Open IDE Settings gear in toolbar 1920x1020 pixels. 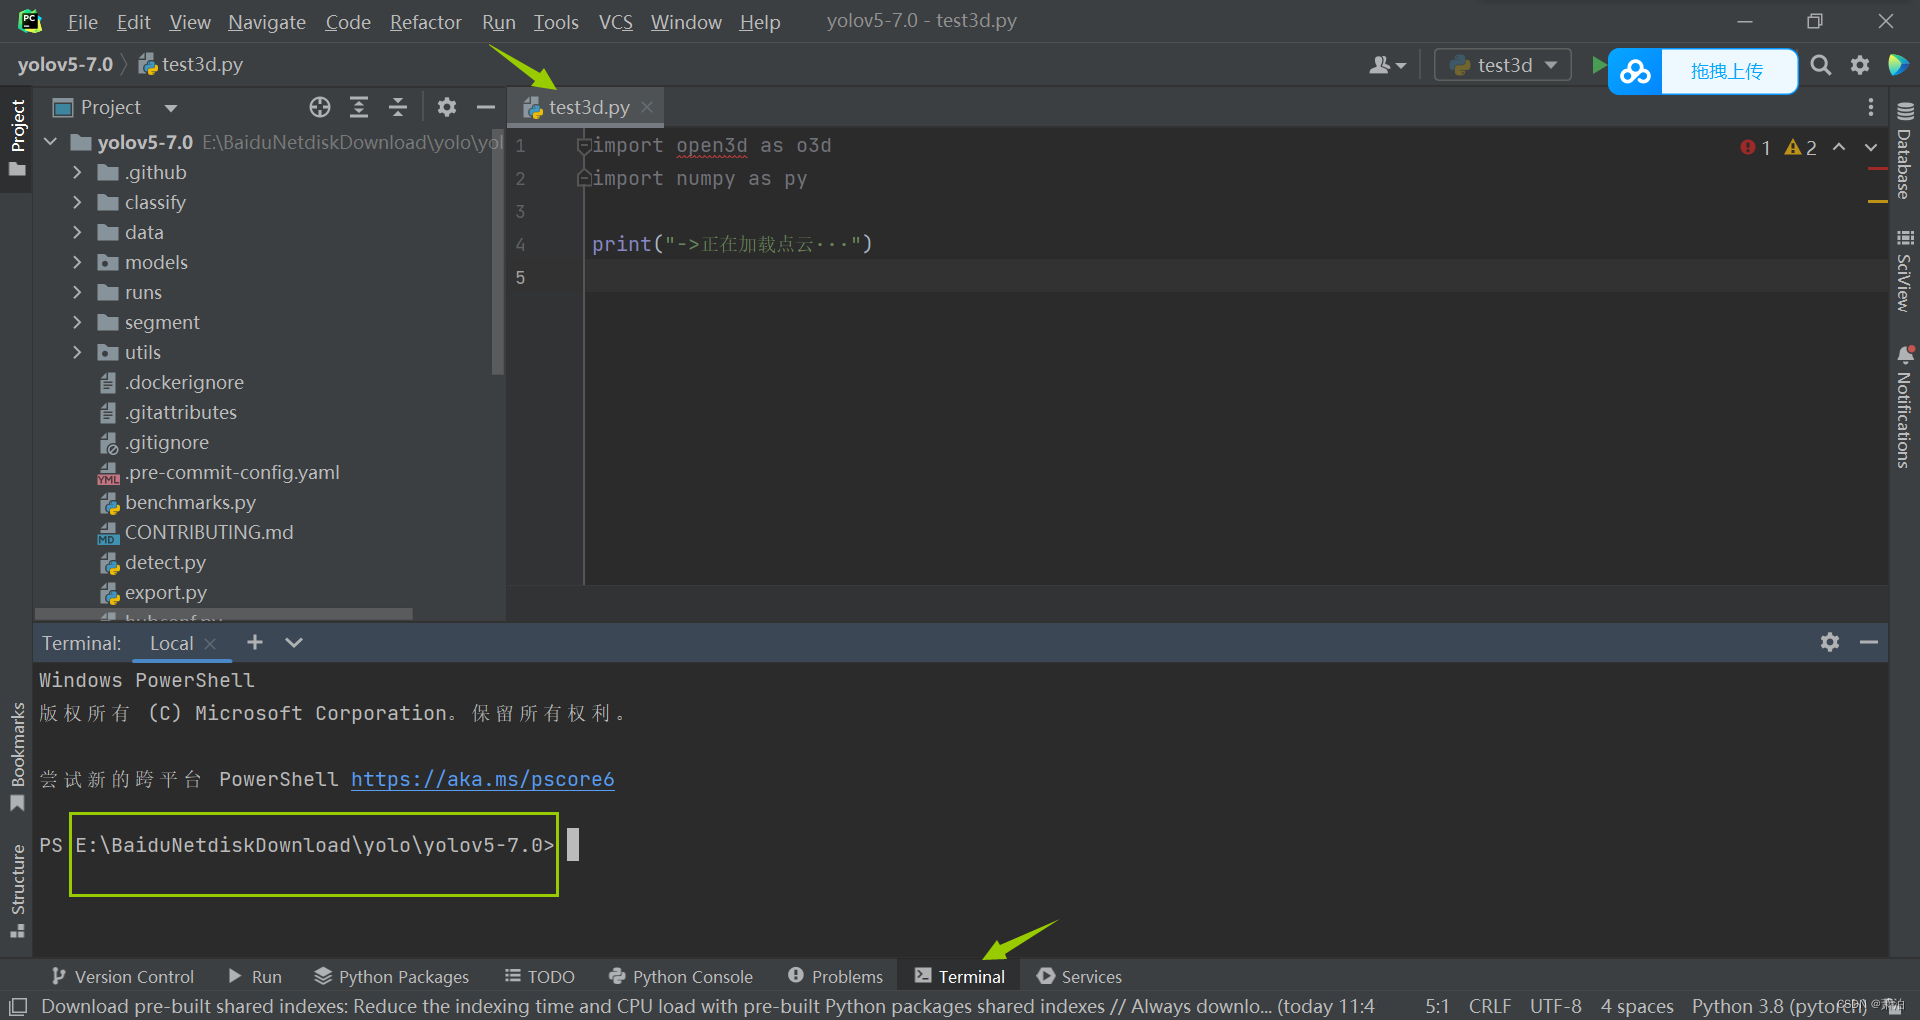(x=1860, y=65)
